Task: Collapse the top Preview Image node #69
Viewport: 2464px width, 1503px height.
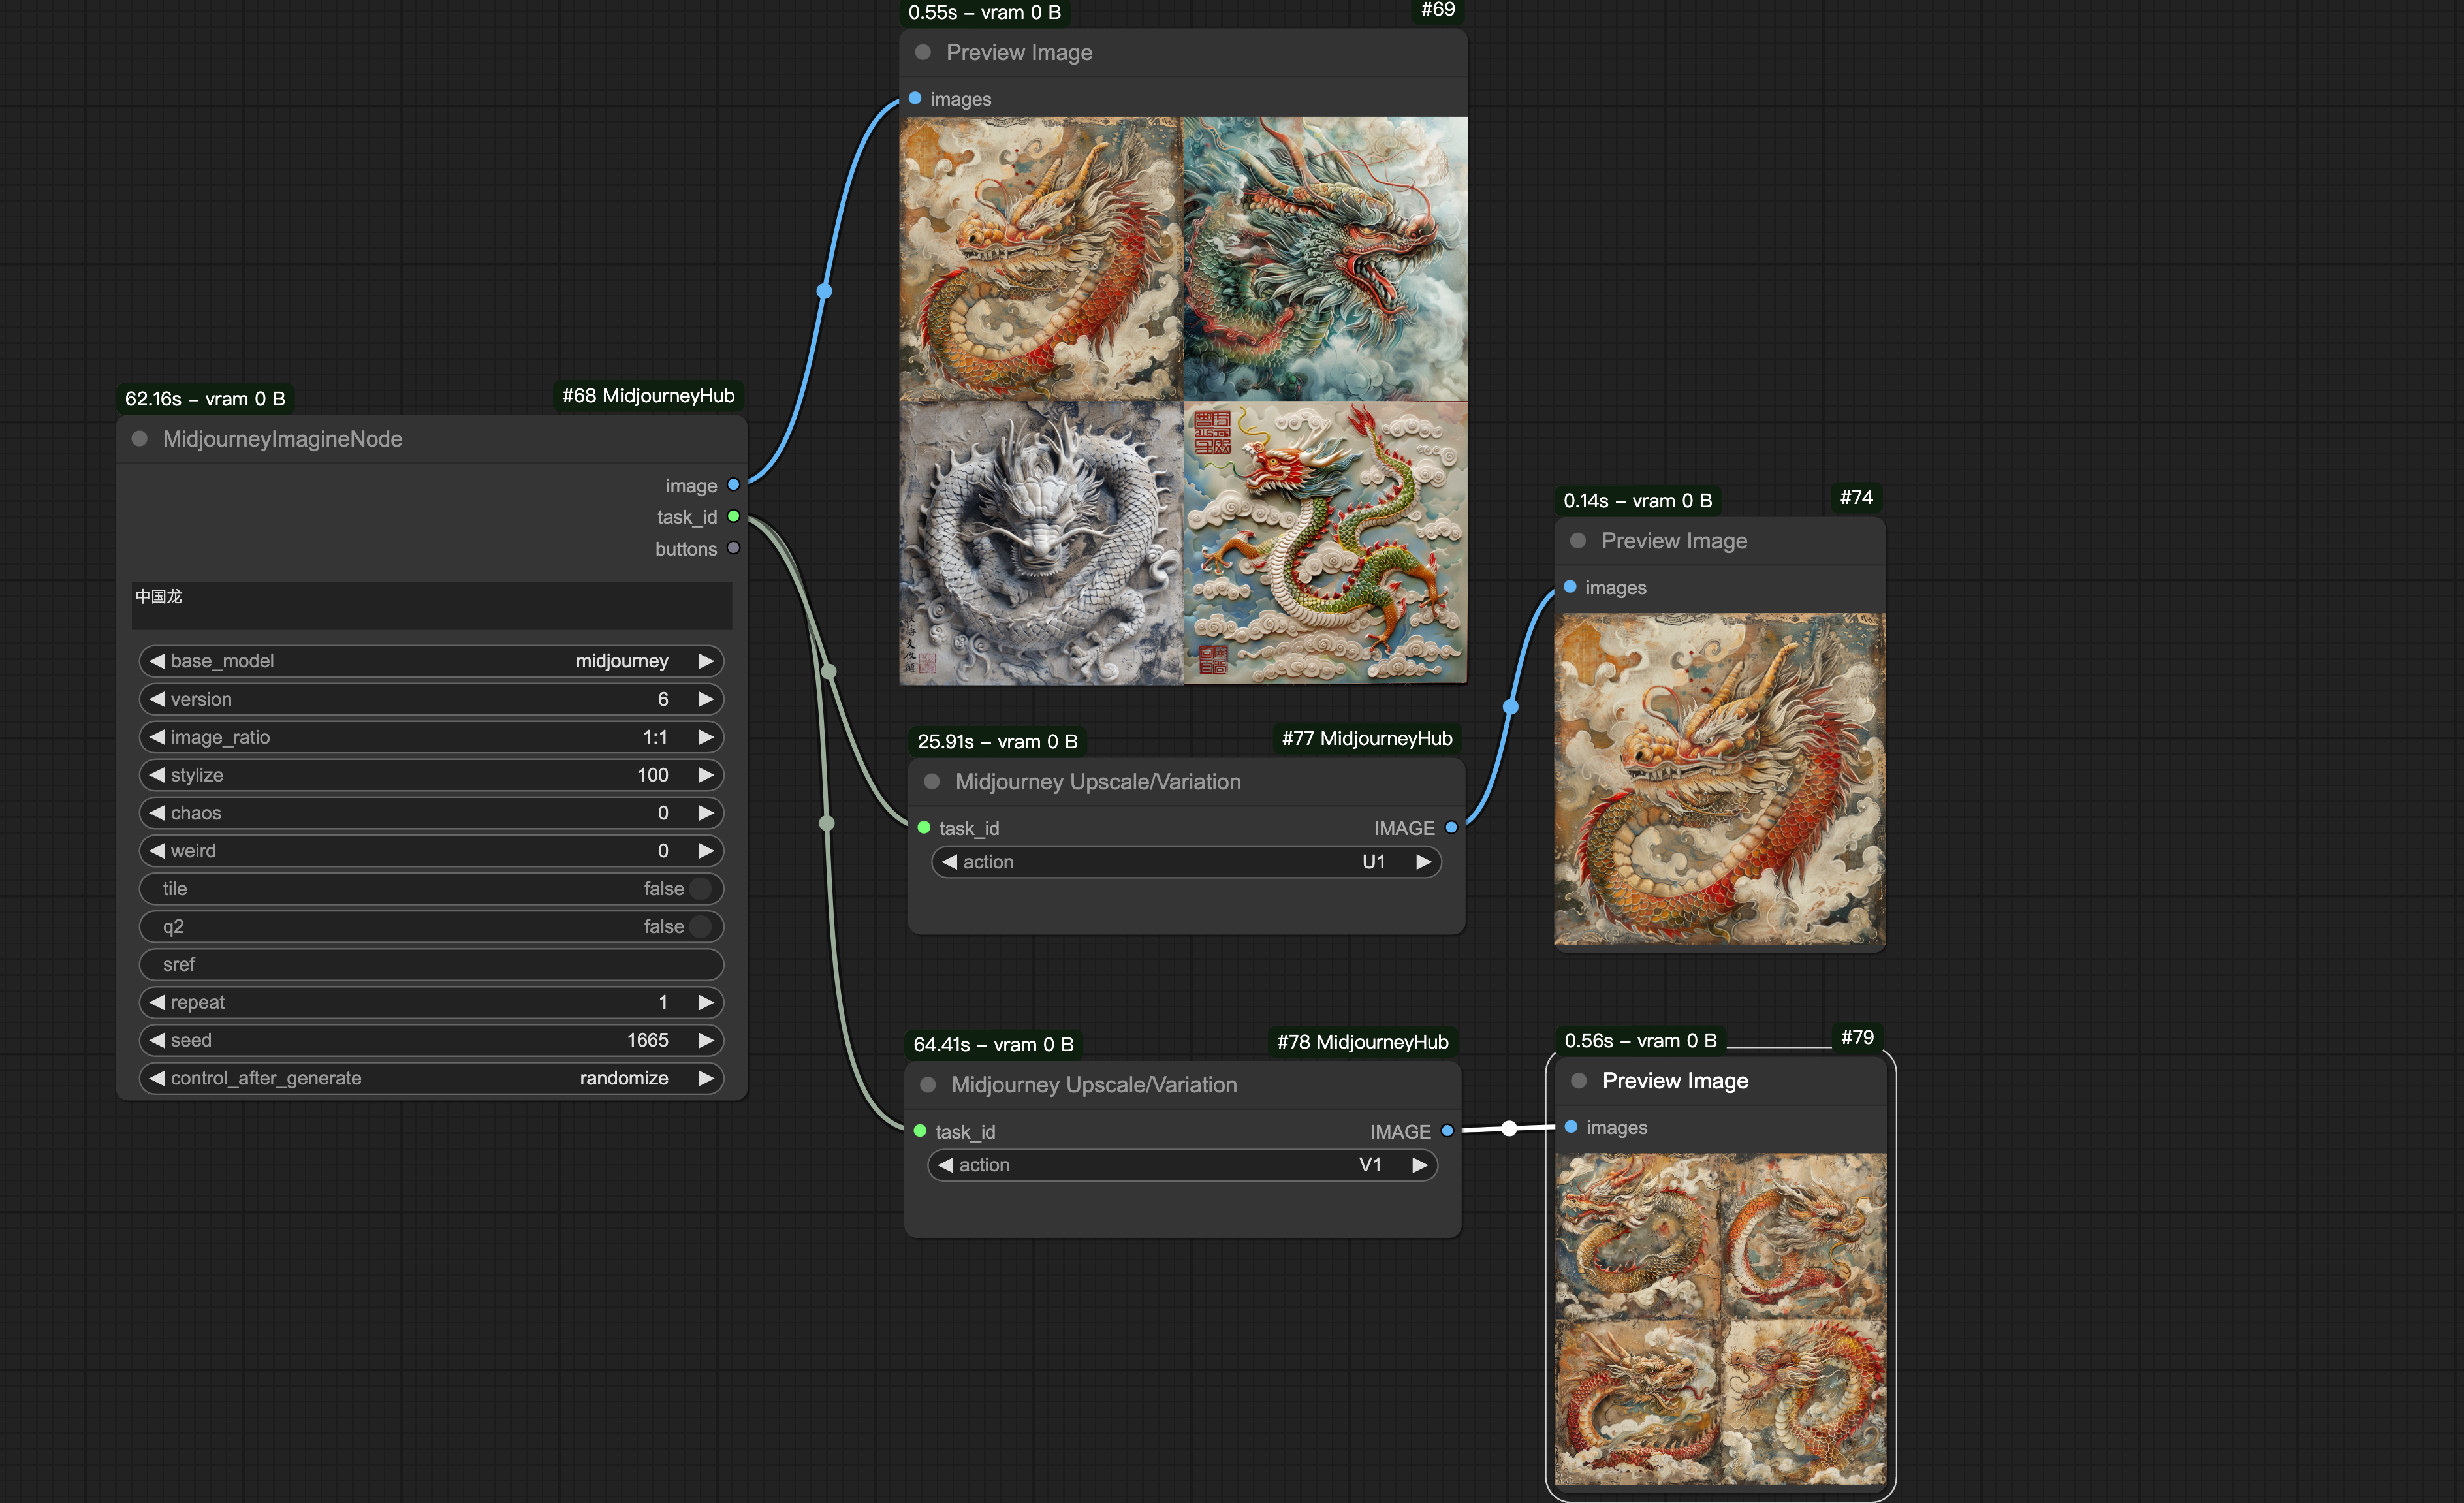Action: (923, 52)
